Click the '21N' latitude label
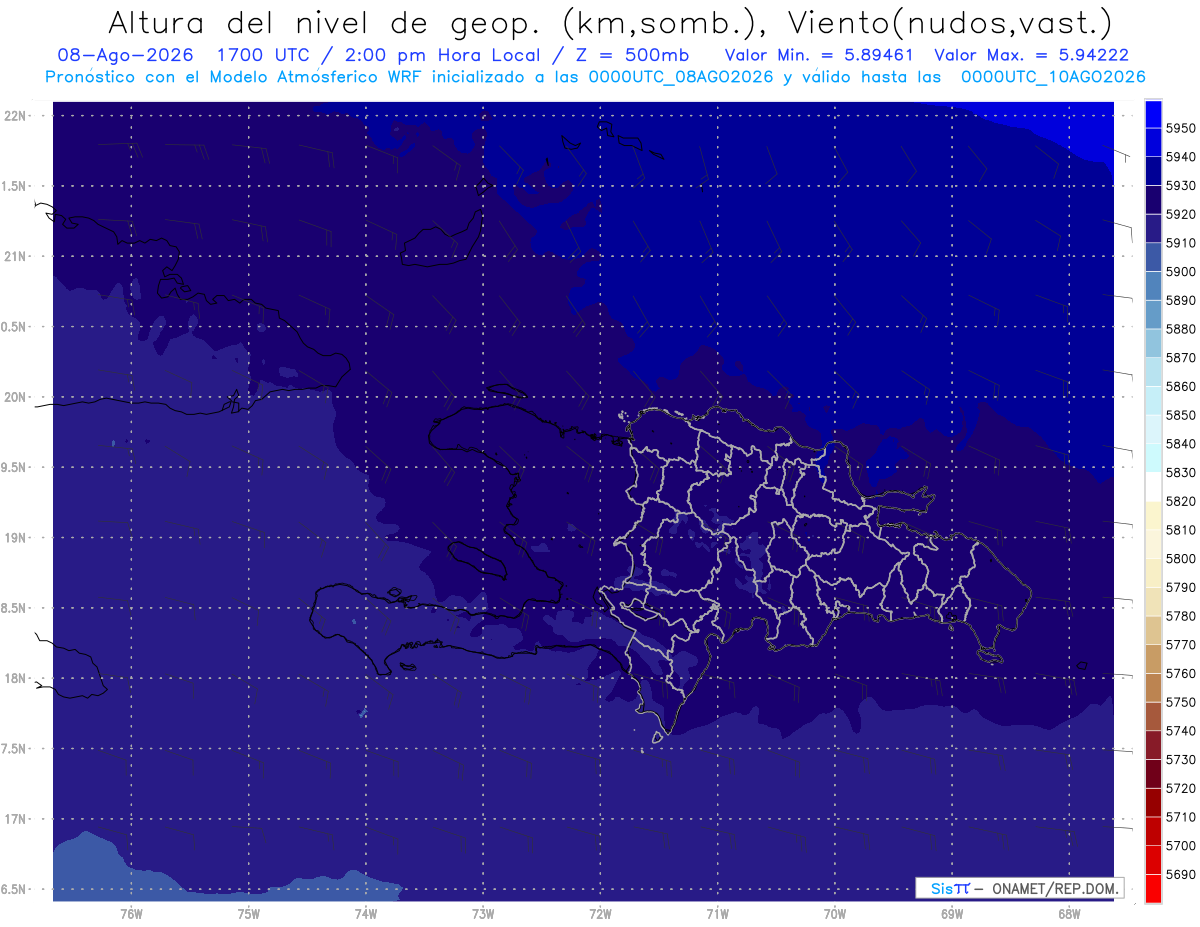This screenshot has width=1200, height=927. [14, 257]
